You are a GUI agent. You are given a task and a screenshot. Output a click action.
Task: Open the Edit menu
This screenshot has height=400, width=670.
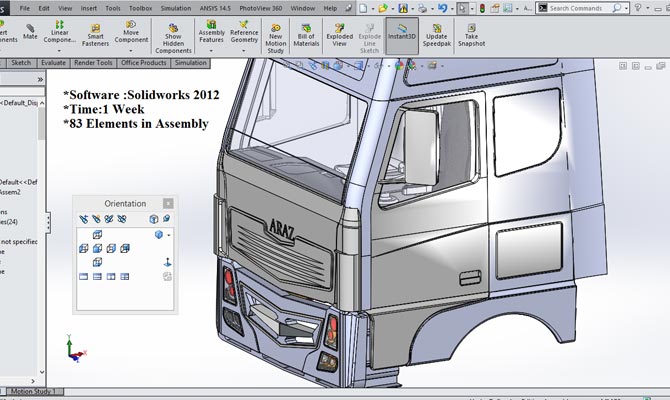pos(44,8)
